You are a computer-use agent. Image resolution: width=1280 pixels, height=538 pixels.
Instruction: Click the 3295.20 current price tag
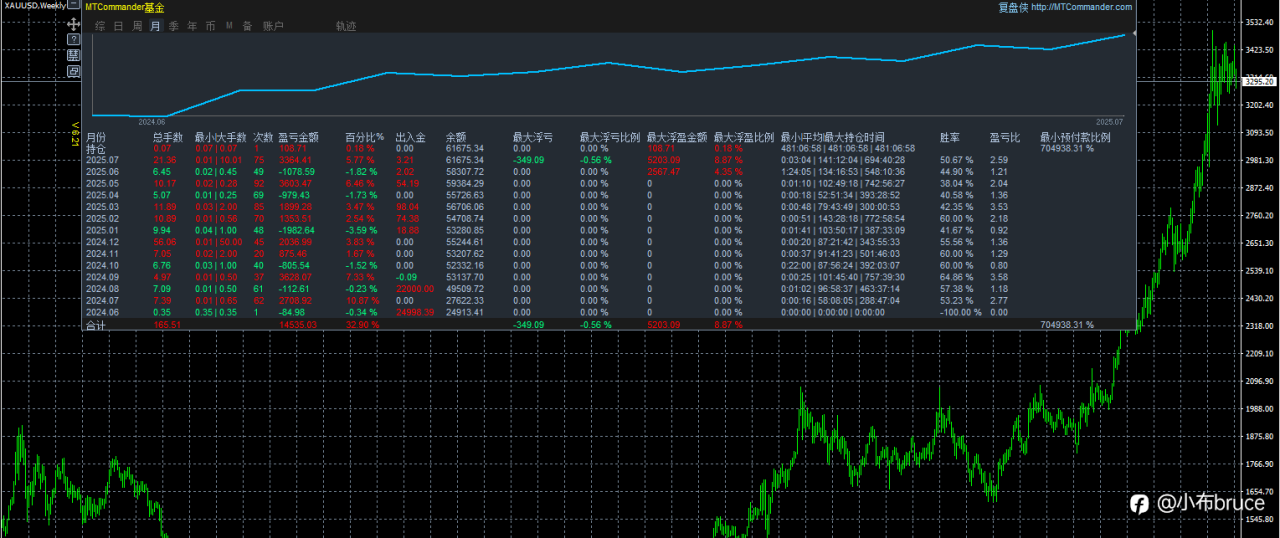click(1259, 82)
